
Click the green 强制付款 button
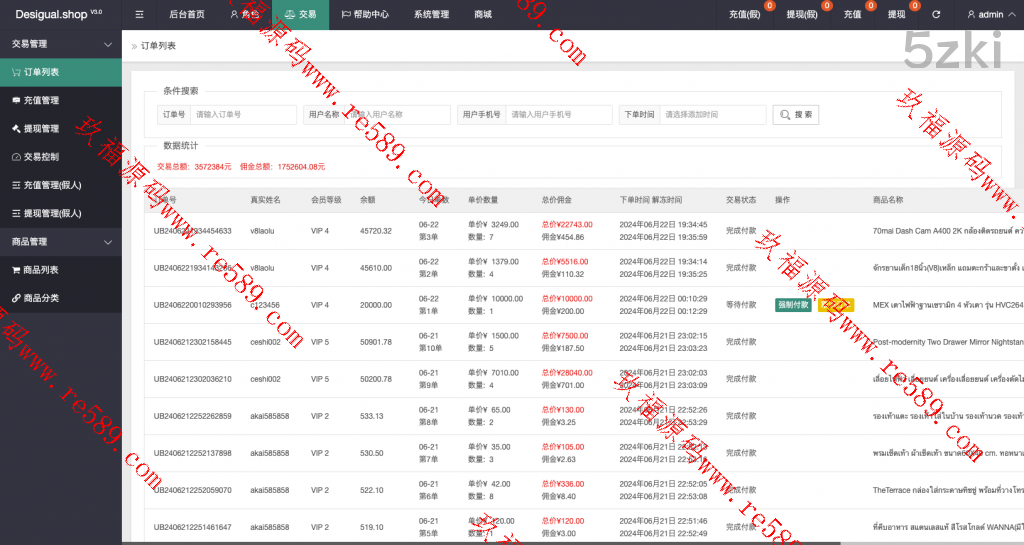click(x=794, y=305)
